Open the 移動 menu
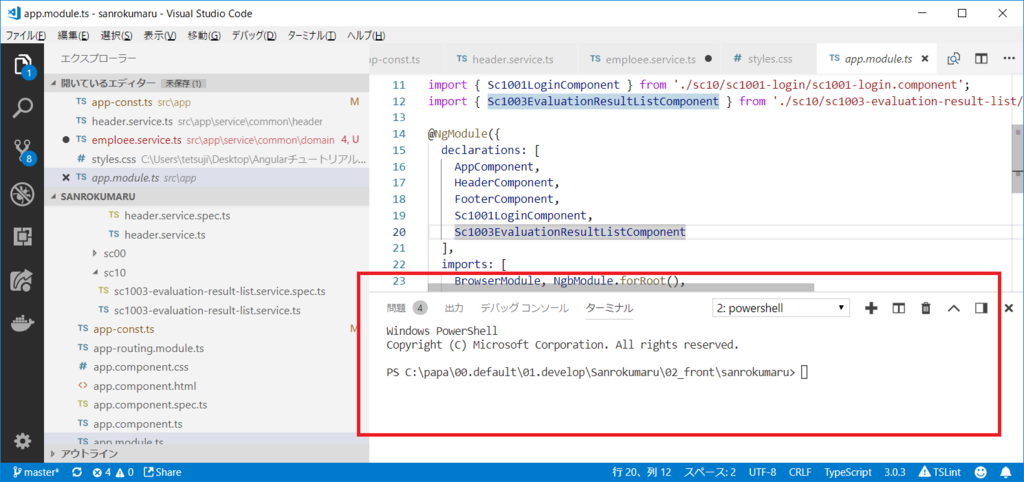 [204, 36]
